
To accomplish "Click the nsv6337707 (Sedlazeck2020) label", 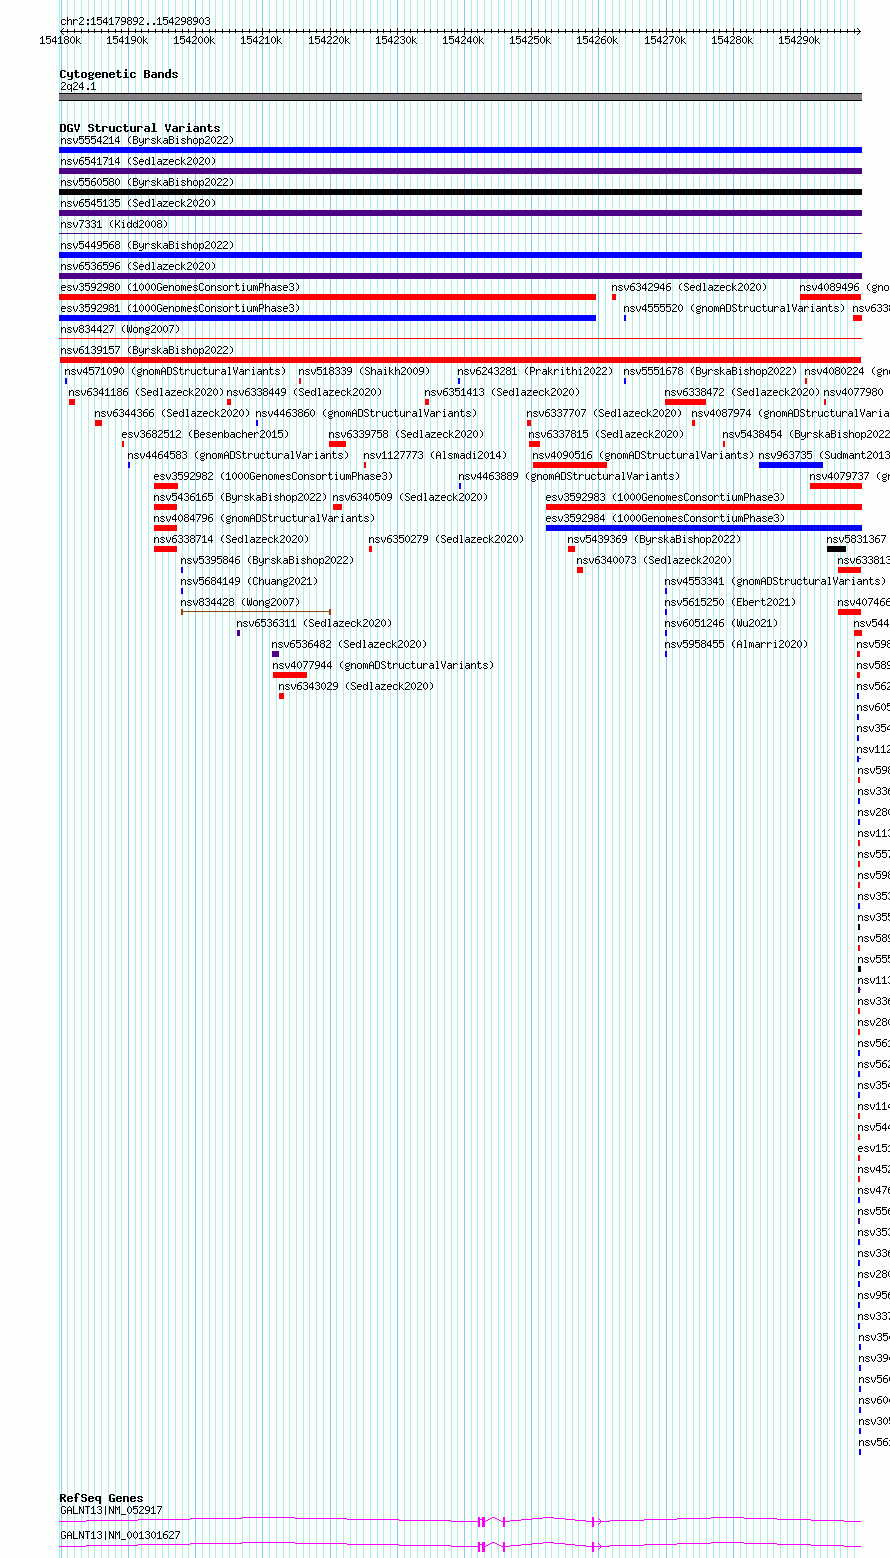I will click(605, 414).
